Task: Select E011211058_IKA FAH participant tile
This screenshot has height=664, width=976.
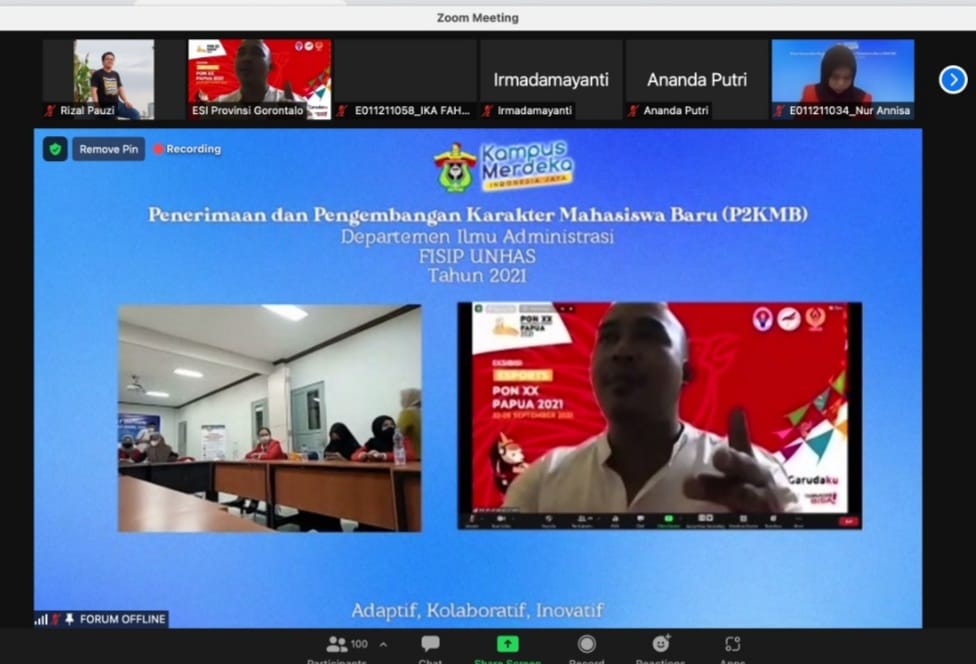Action: point(405,79)
